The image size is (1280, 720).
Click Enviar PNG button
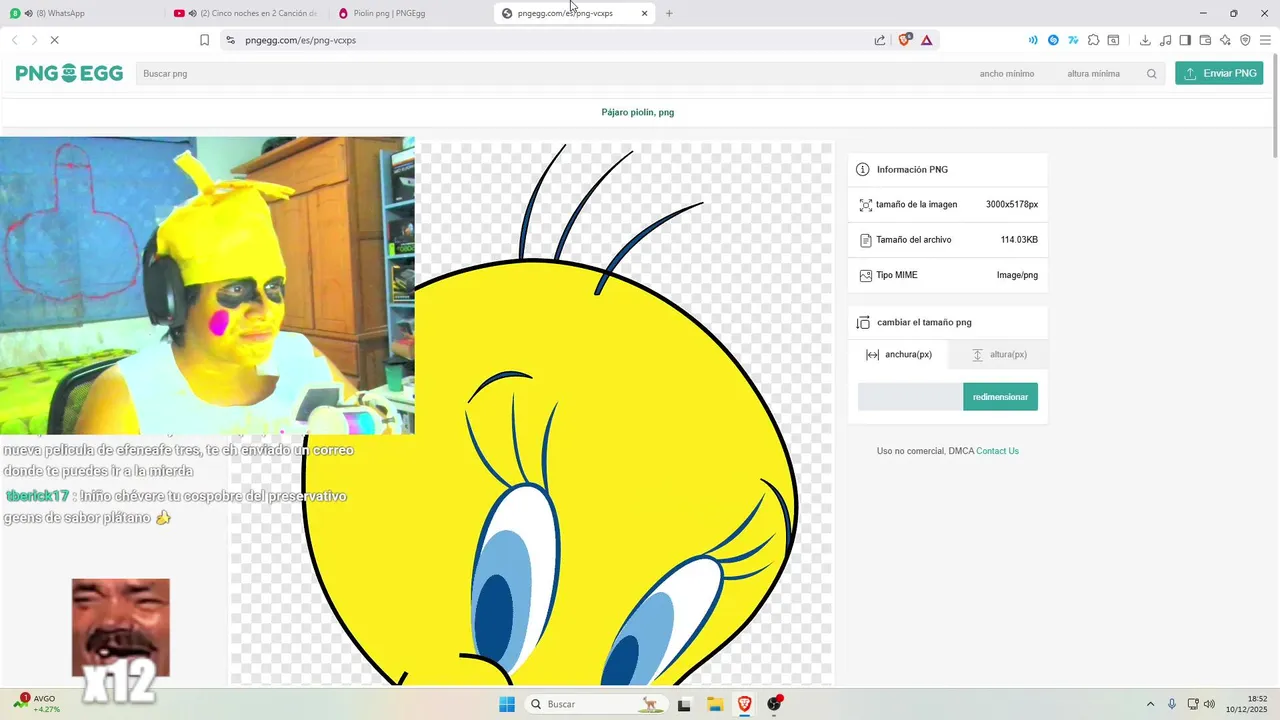point(1219,73)
